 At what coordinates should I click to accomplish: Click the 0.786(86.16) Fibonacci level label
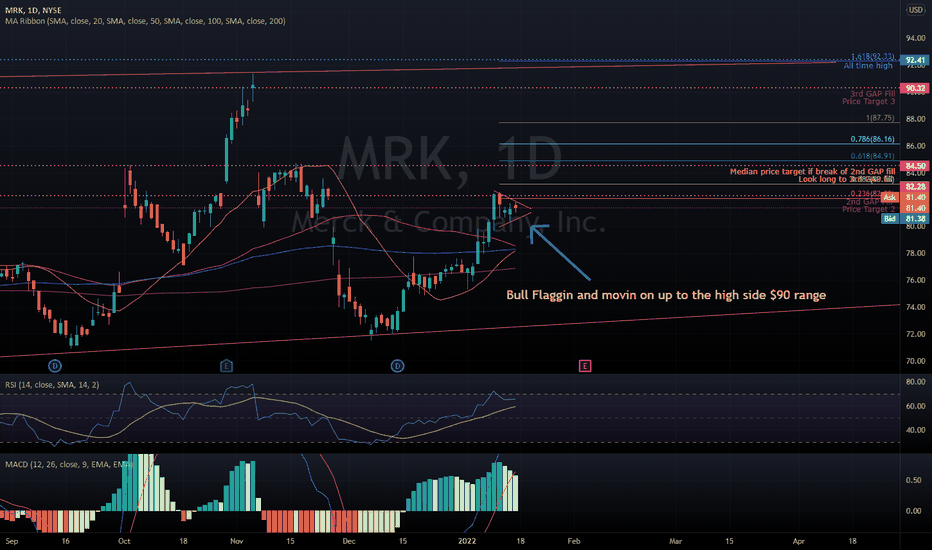pyautogui.click(x=872, y=139)
